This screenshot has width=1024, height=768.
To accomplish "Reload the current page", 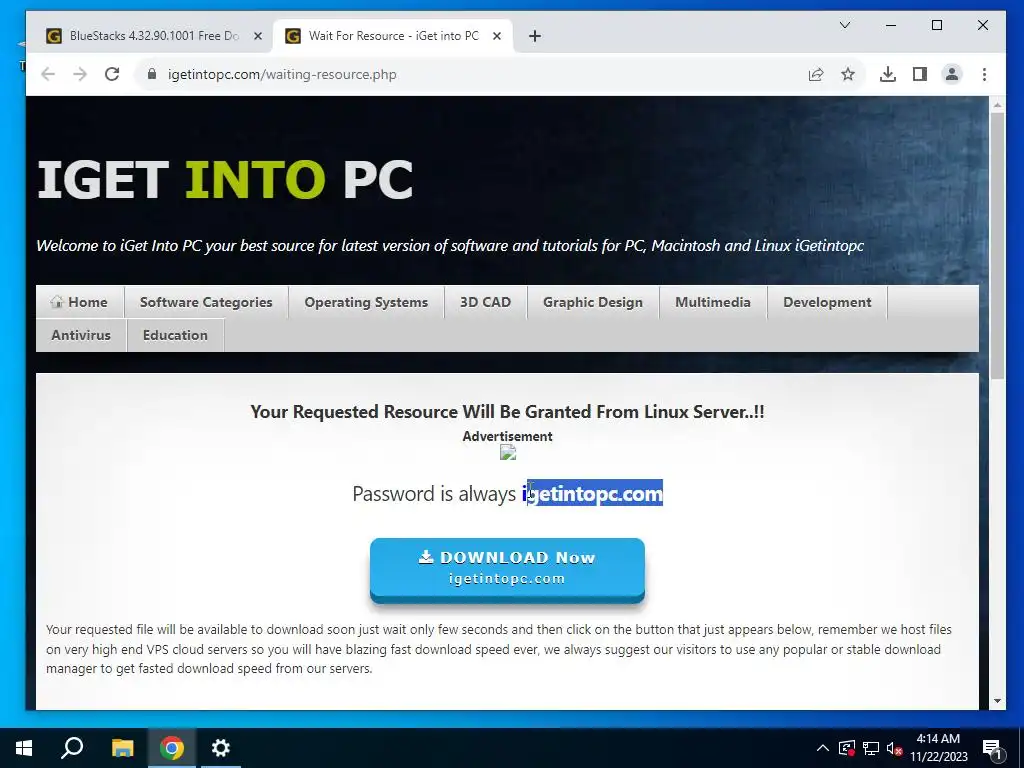I will (112, 74).
